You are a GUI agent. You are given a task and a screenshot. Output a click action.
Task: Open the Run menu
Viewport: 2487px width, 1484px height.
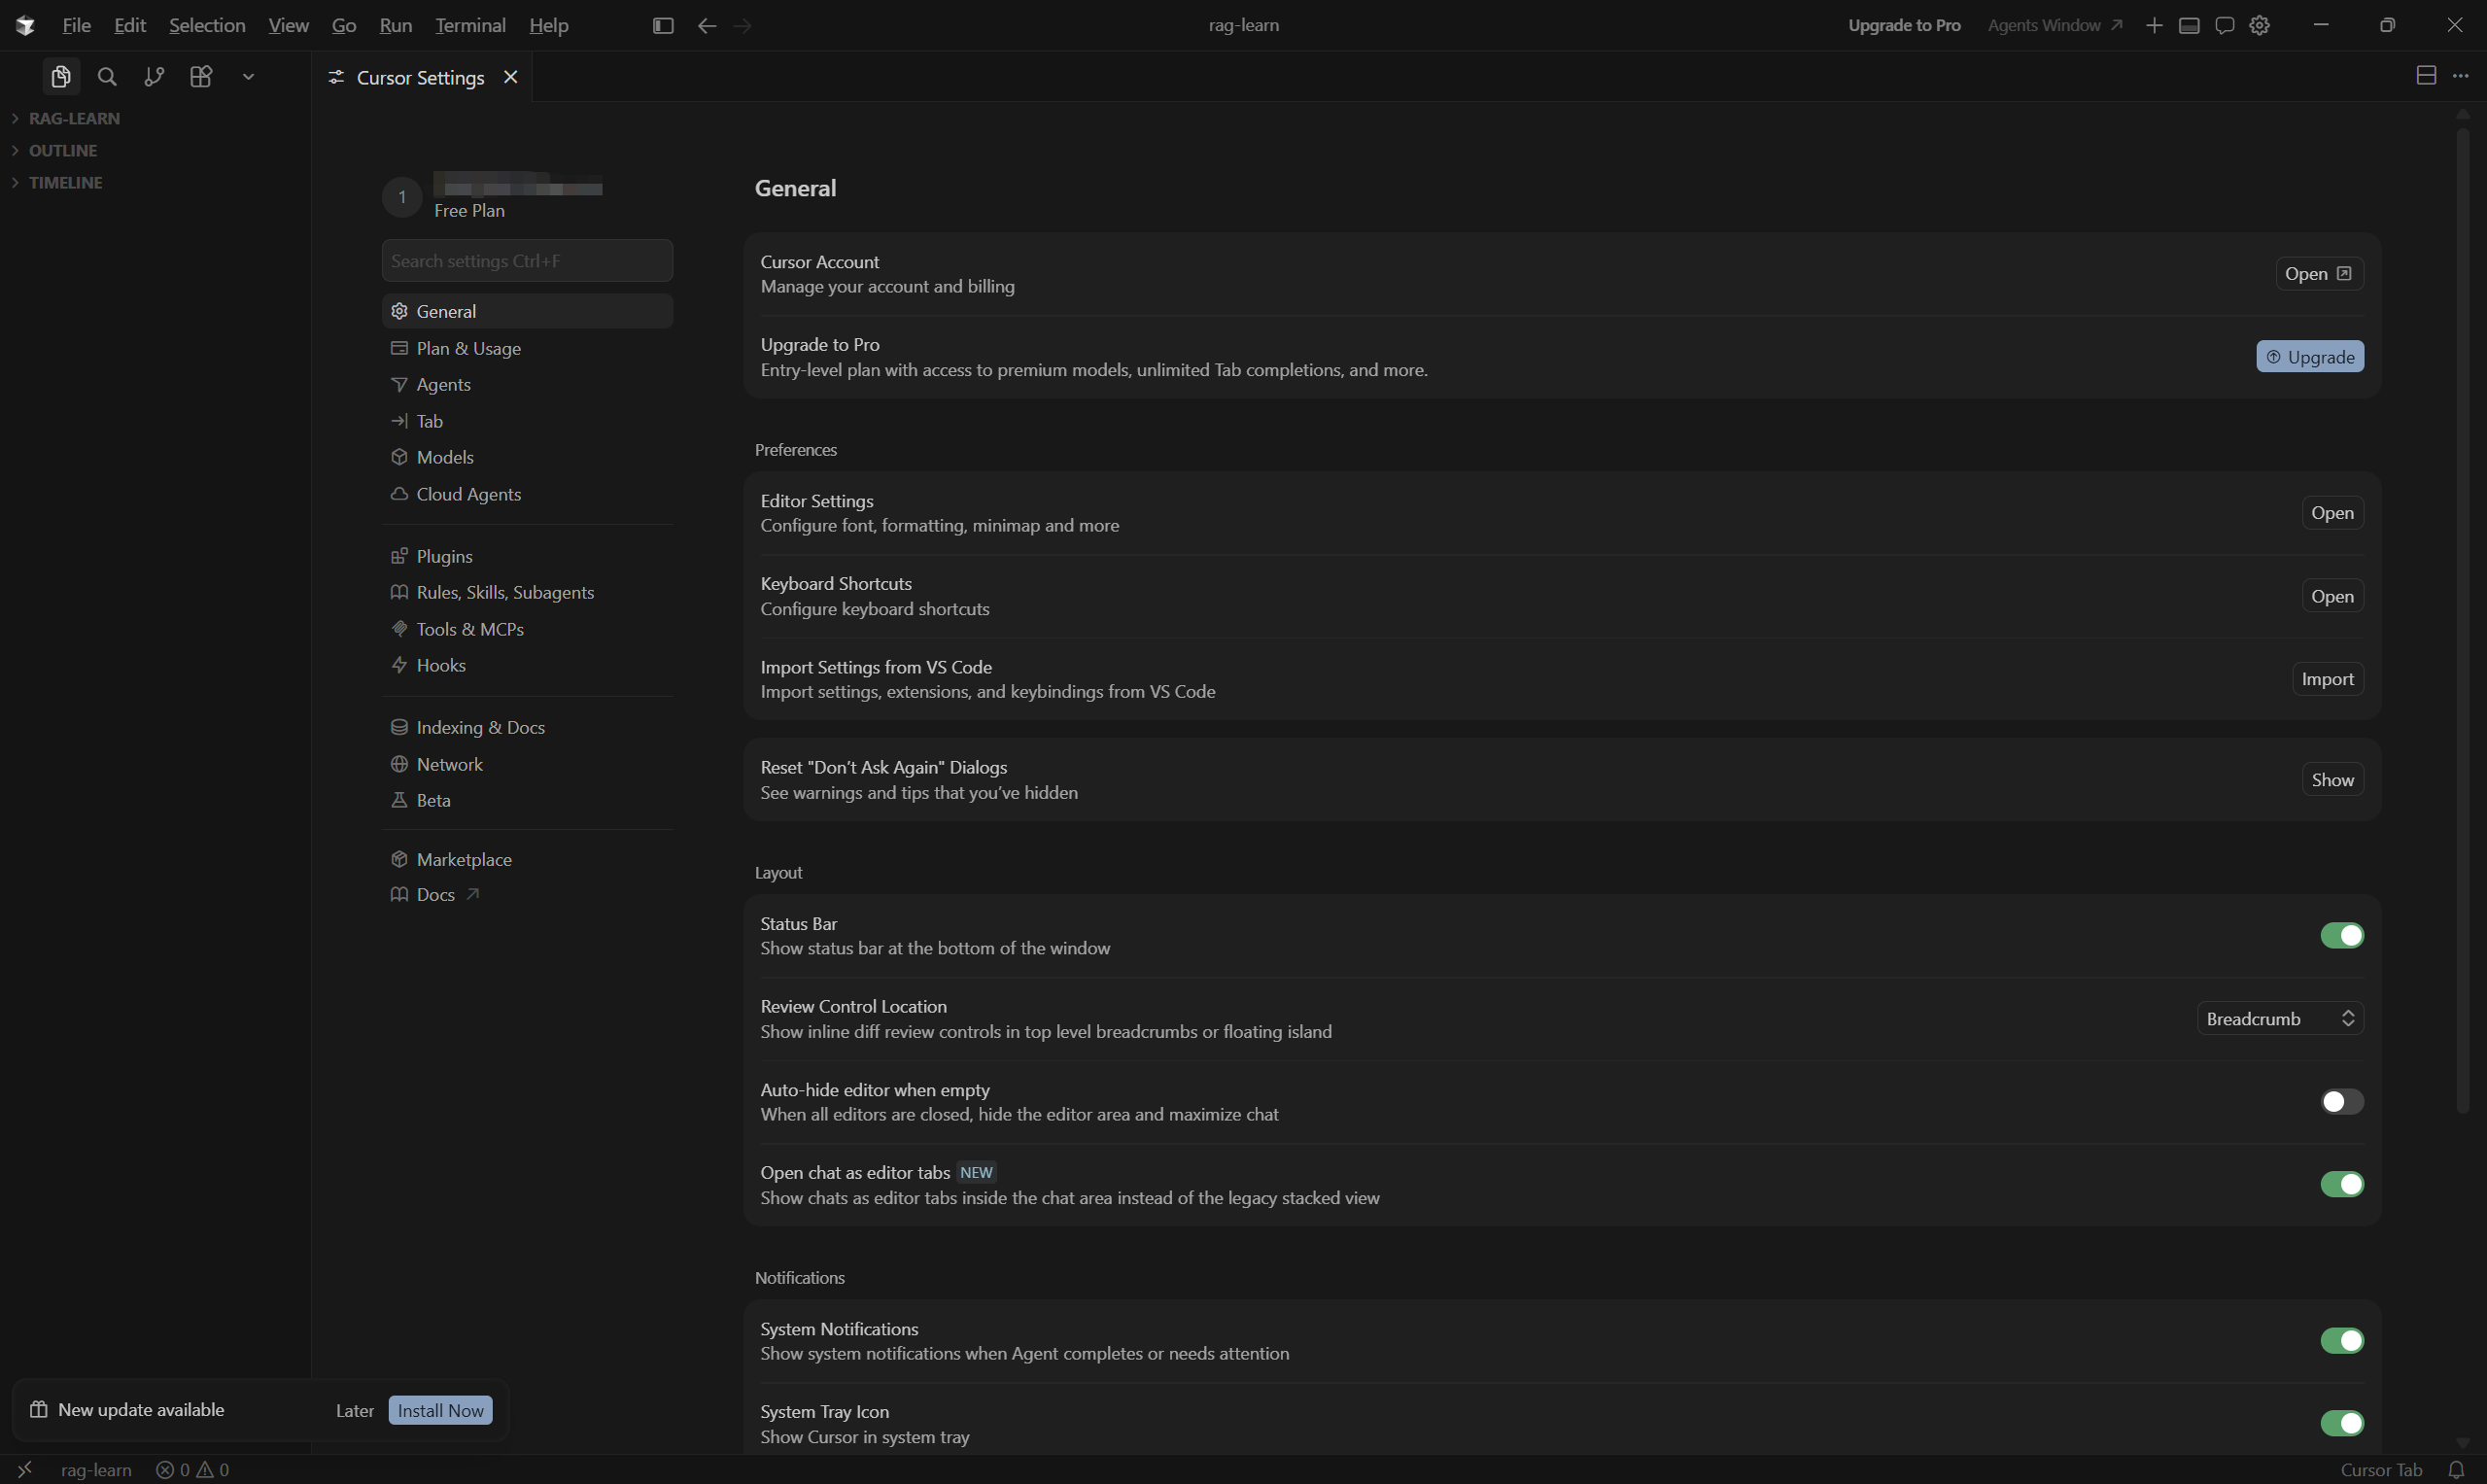[396, 26]
